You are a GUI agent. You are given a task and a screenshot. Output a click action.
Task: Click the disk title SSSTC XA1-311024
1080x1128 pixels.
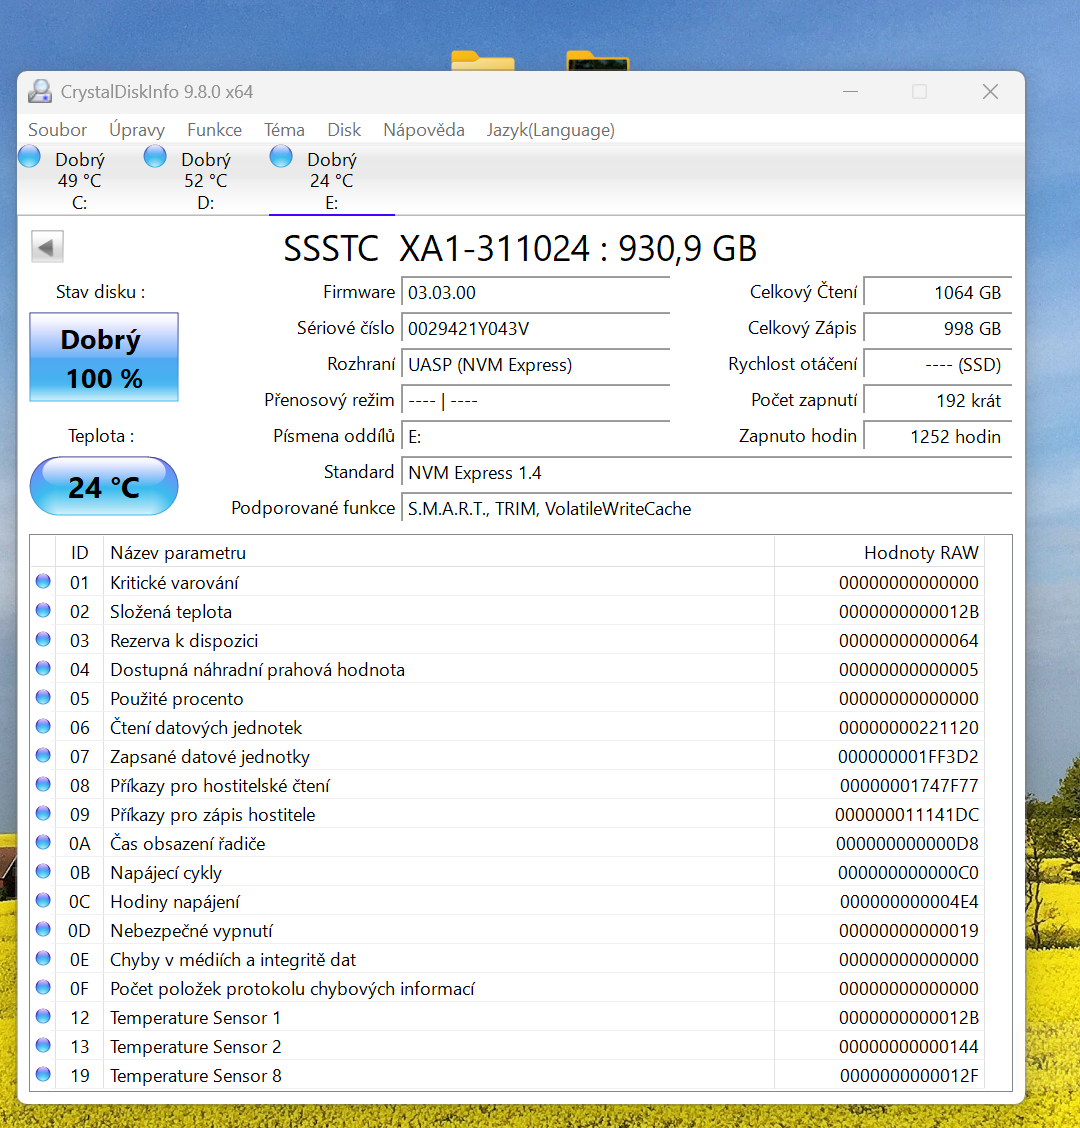coord(437,249)
